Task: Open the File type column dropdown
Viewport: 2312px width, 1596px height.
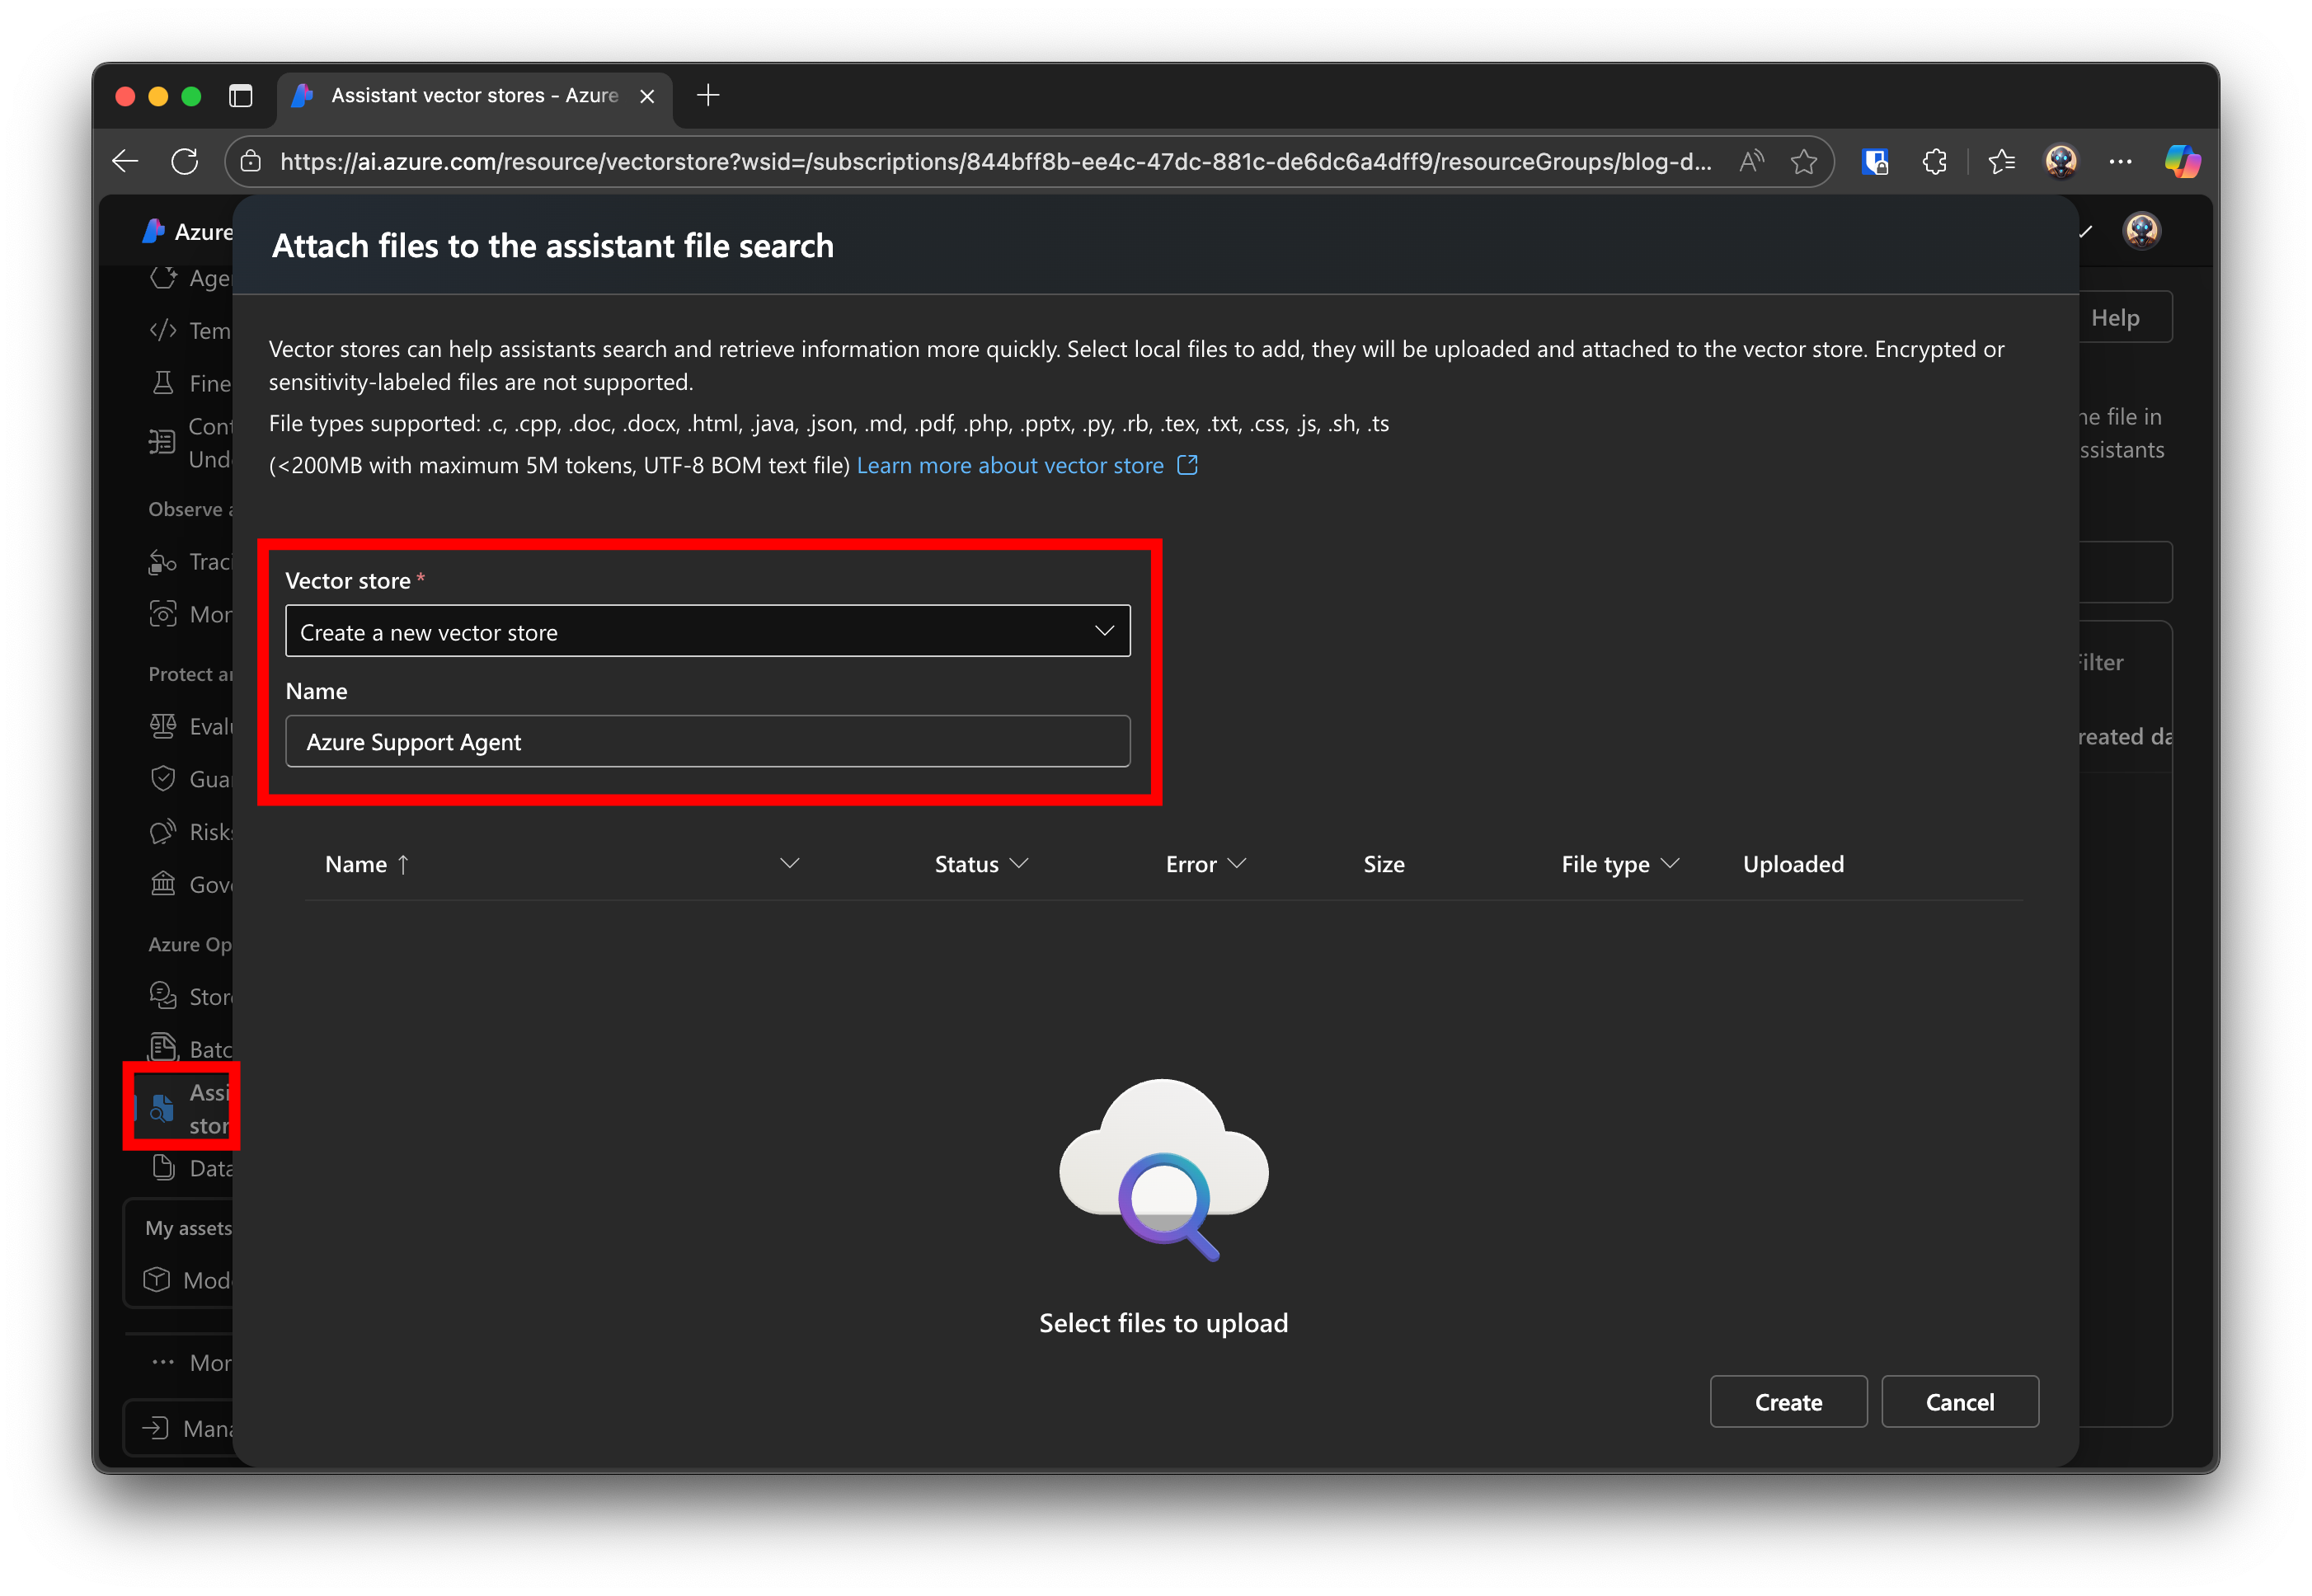Action: [1669, 863]
